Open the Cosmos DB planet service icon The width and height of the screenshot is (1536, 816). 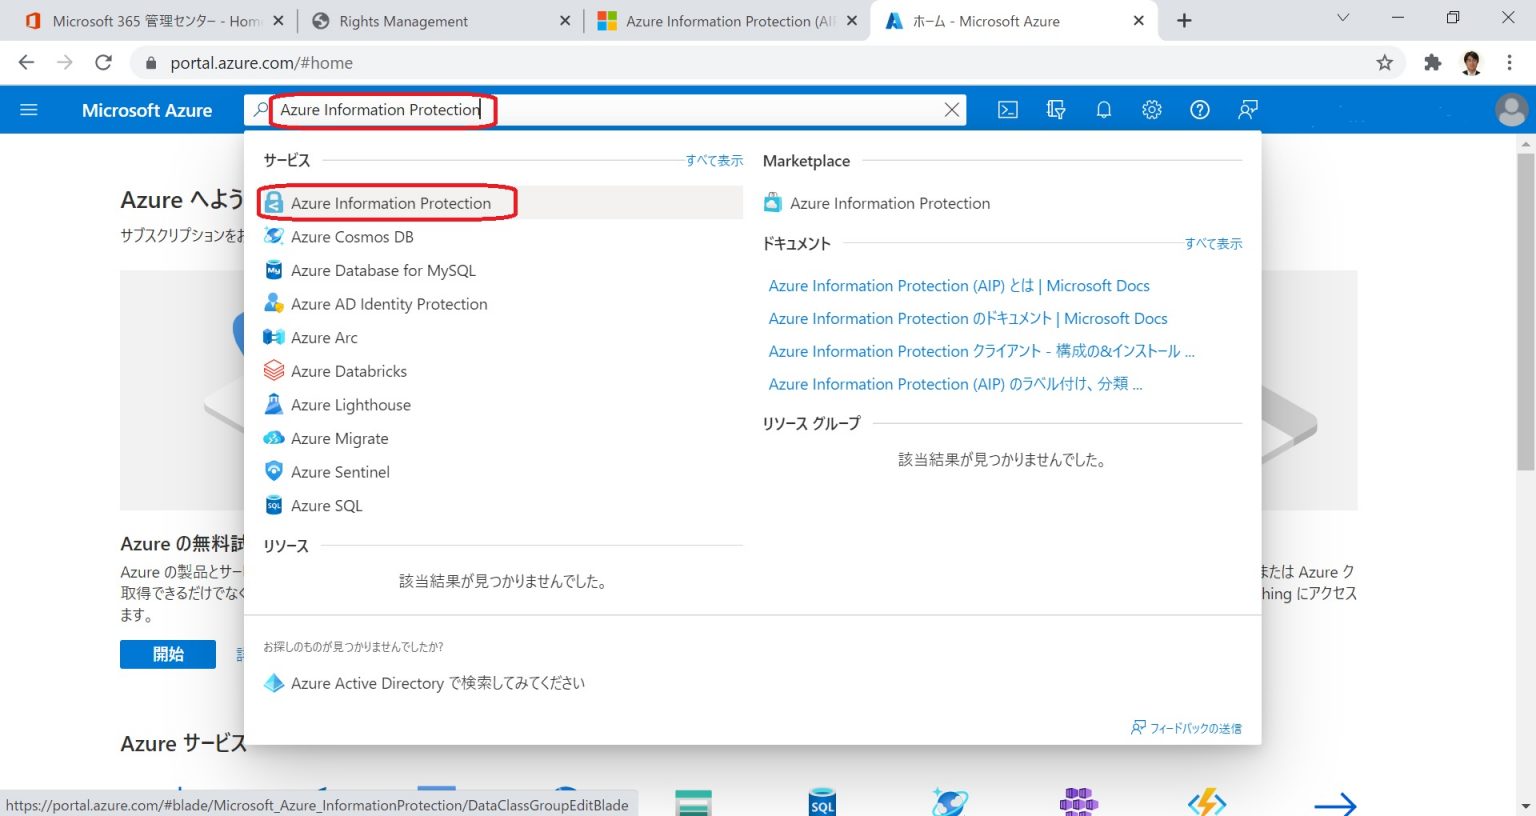click(x=950, y=802)
